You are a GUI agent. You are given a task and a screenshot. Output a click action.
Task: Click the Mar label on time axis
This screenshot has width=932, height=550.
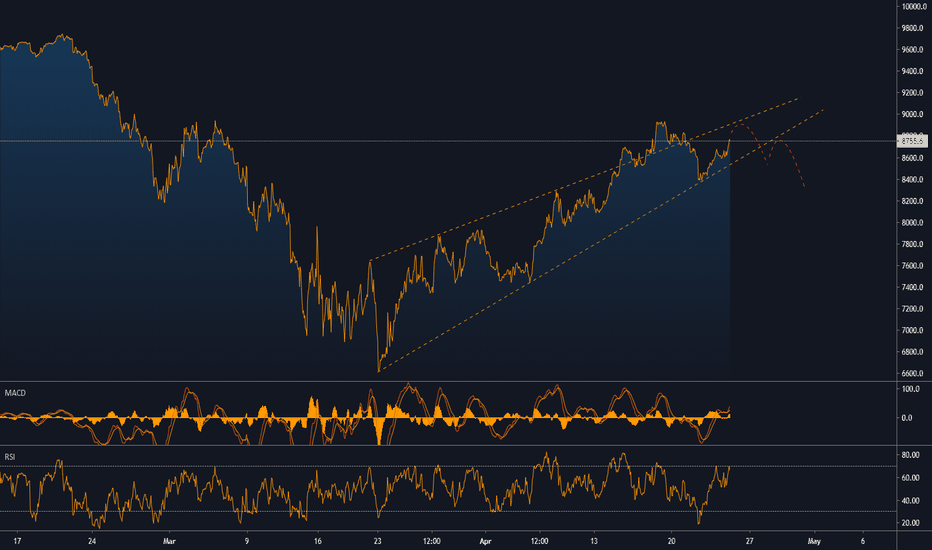coord(169,541)
